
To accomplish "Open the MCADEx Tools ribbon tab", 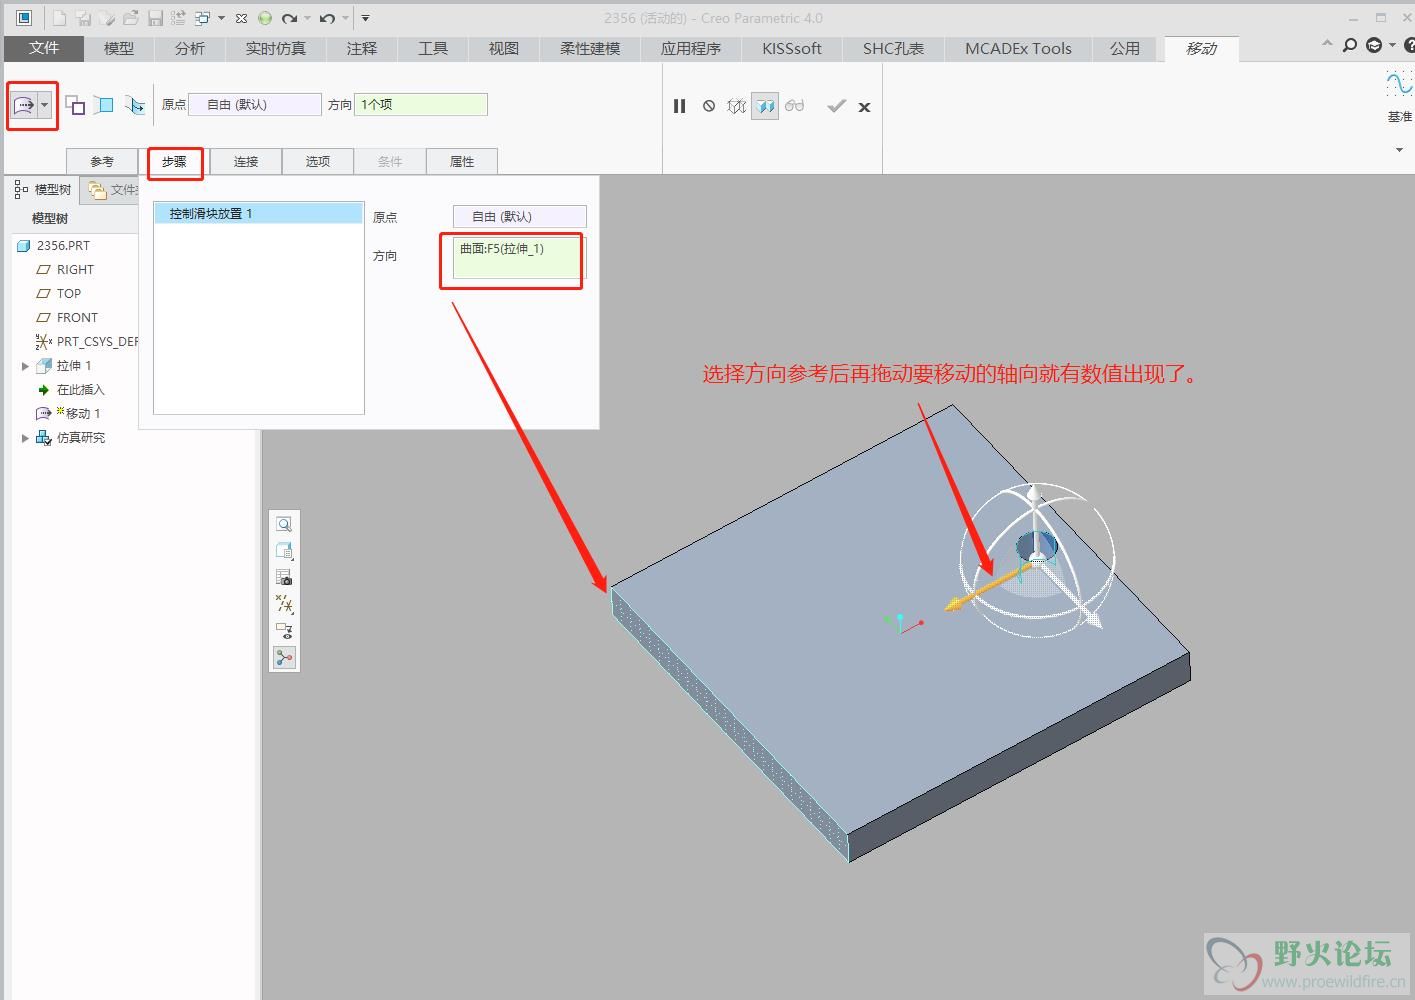I will (x=1018, y=48).
